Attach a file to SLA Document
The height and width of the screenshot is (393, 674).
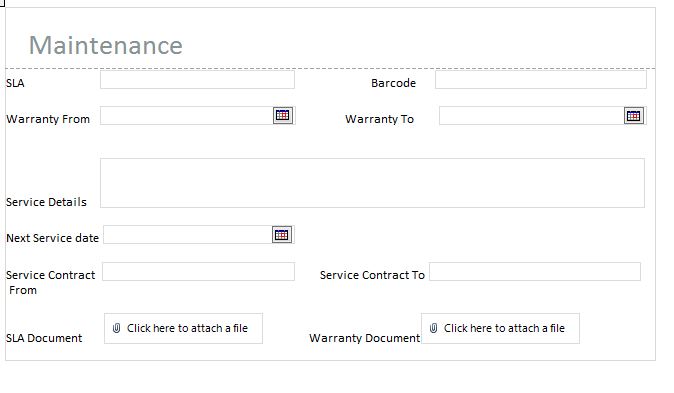(x=184, y=329)
